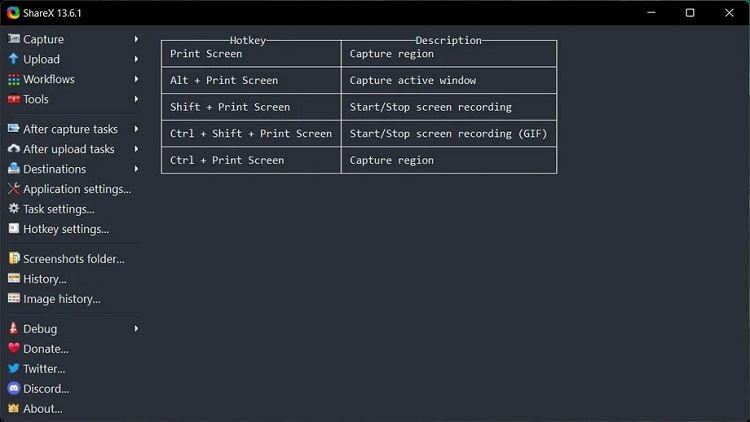Open the Screenshots folder
The height and width of the screenshot is (422, 750).
point(73,259)
